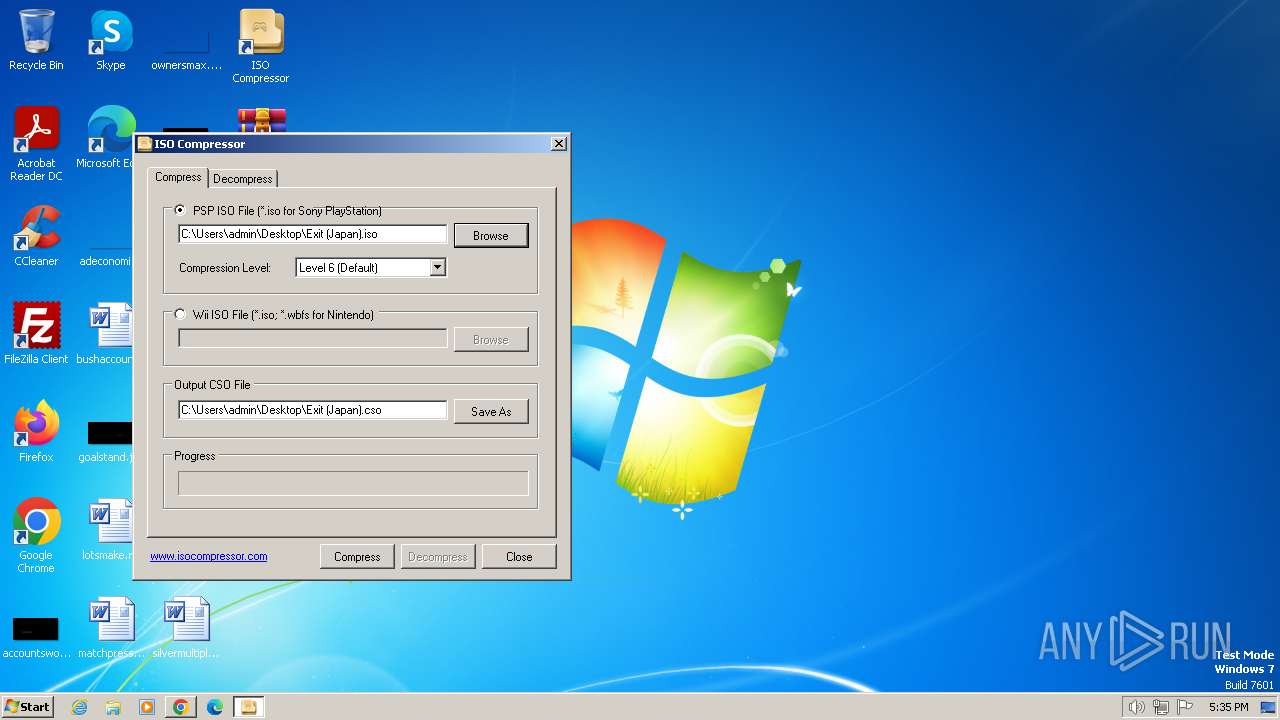The width and height of the screenshot is (1280, 720).
Task: Click the Compress button
Action: point(357,556)
